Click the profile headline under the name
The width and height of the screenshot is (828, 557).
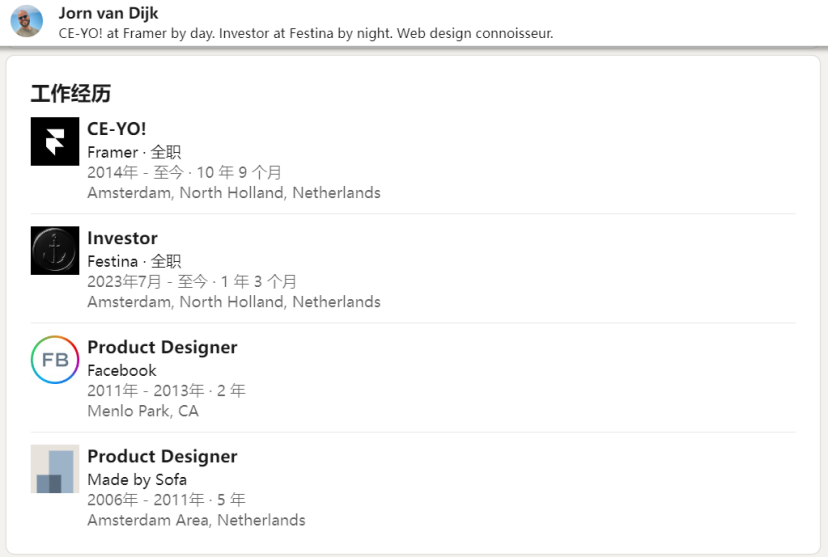306,33
